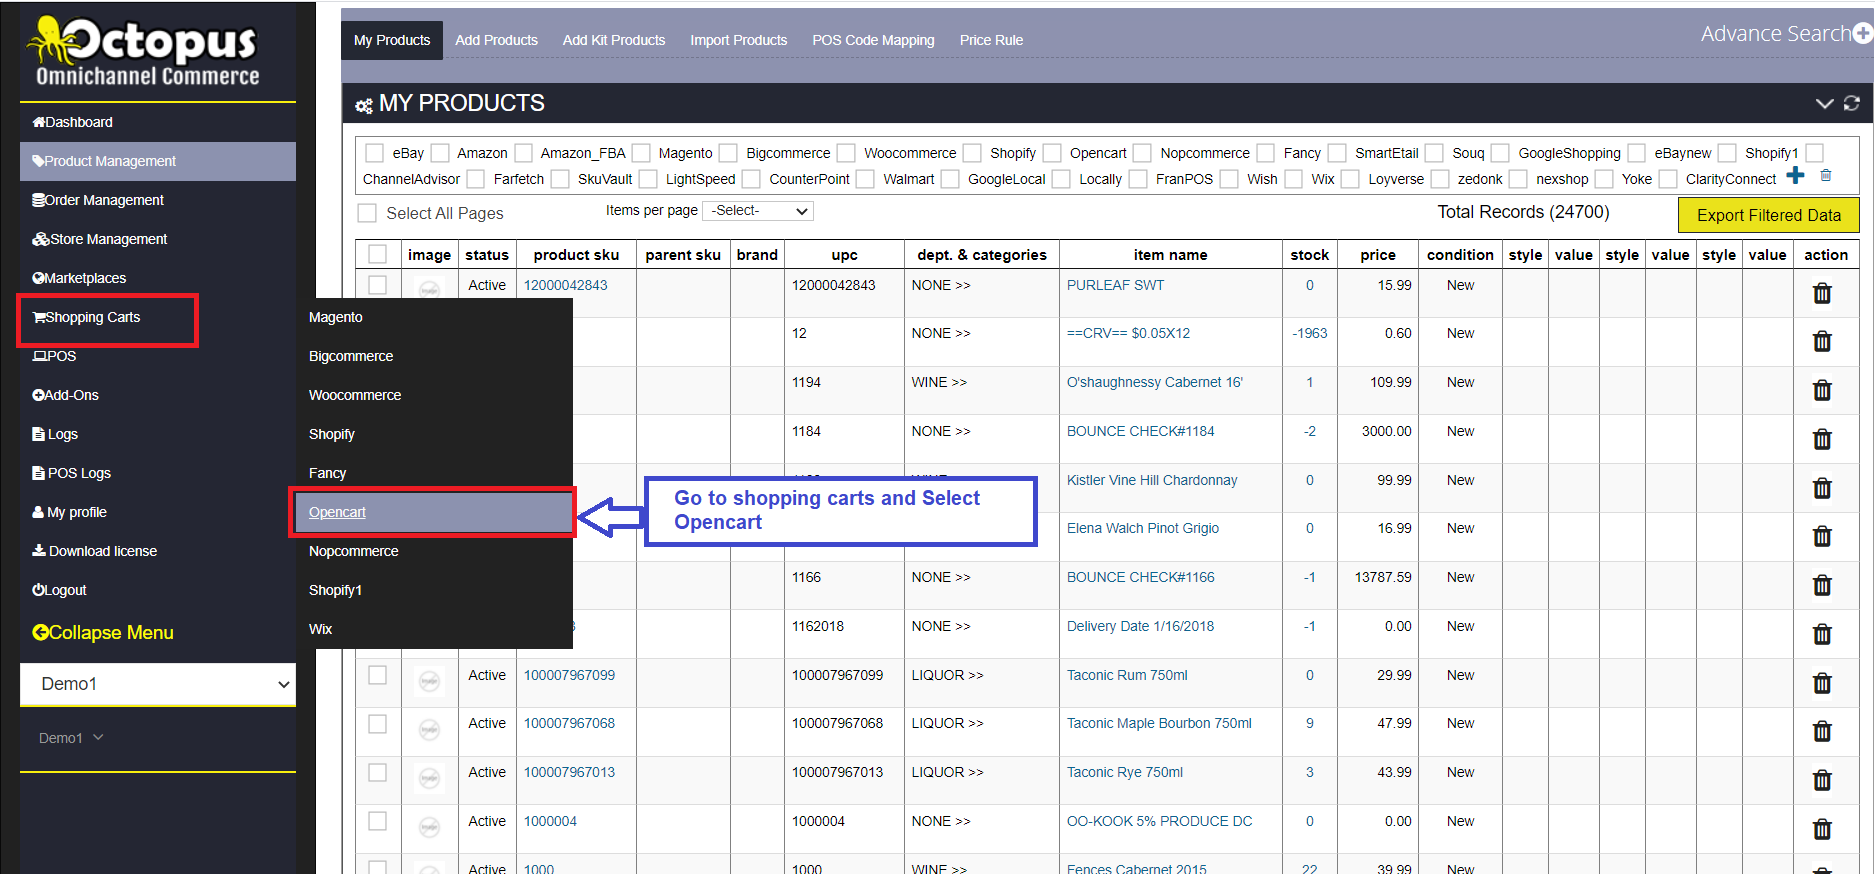Open the Items per page dropdown

point(758,211)
